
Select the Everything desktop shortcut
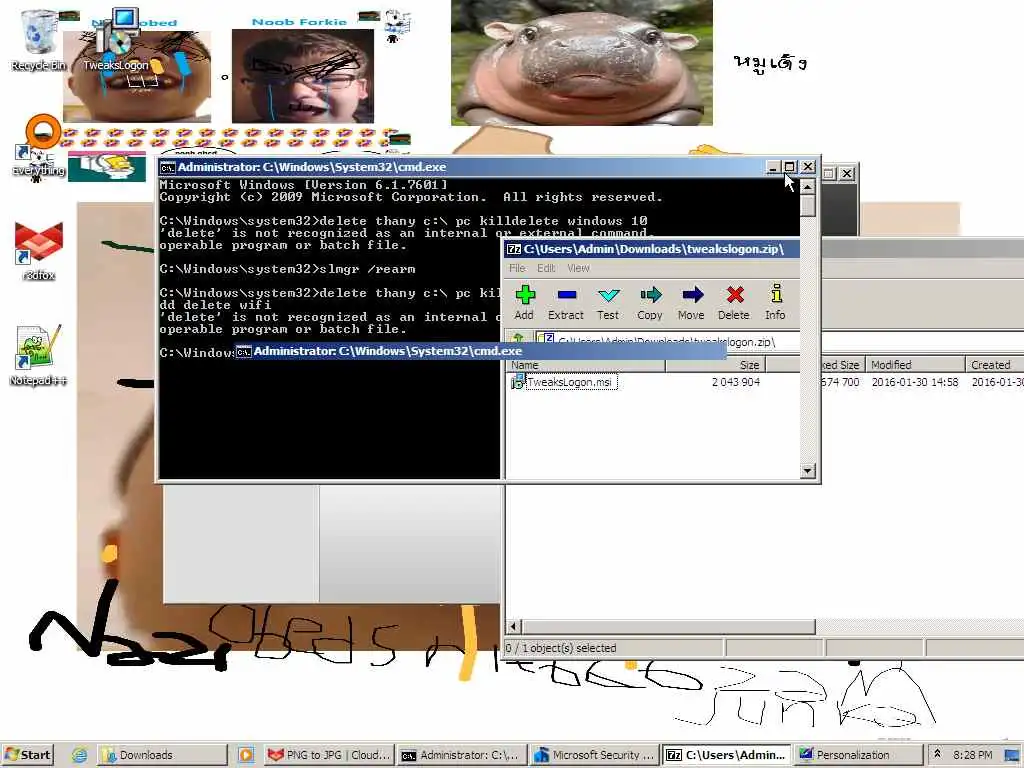39,147
